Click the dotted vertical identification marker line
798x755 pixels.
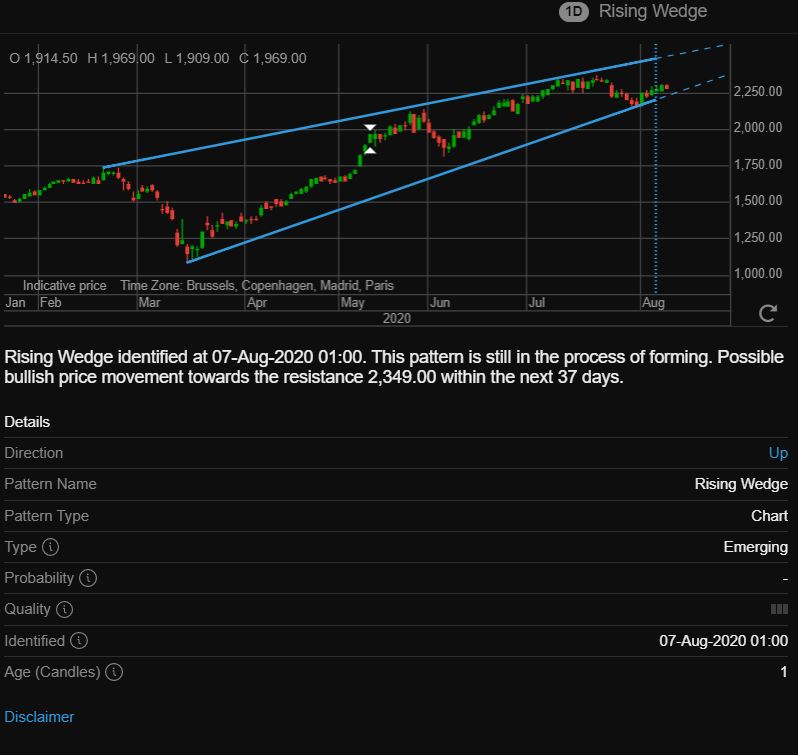656,204
